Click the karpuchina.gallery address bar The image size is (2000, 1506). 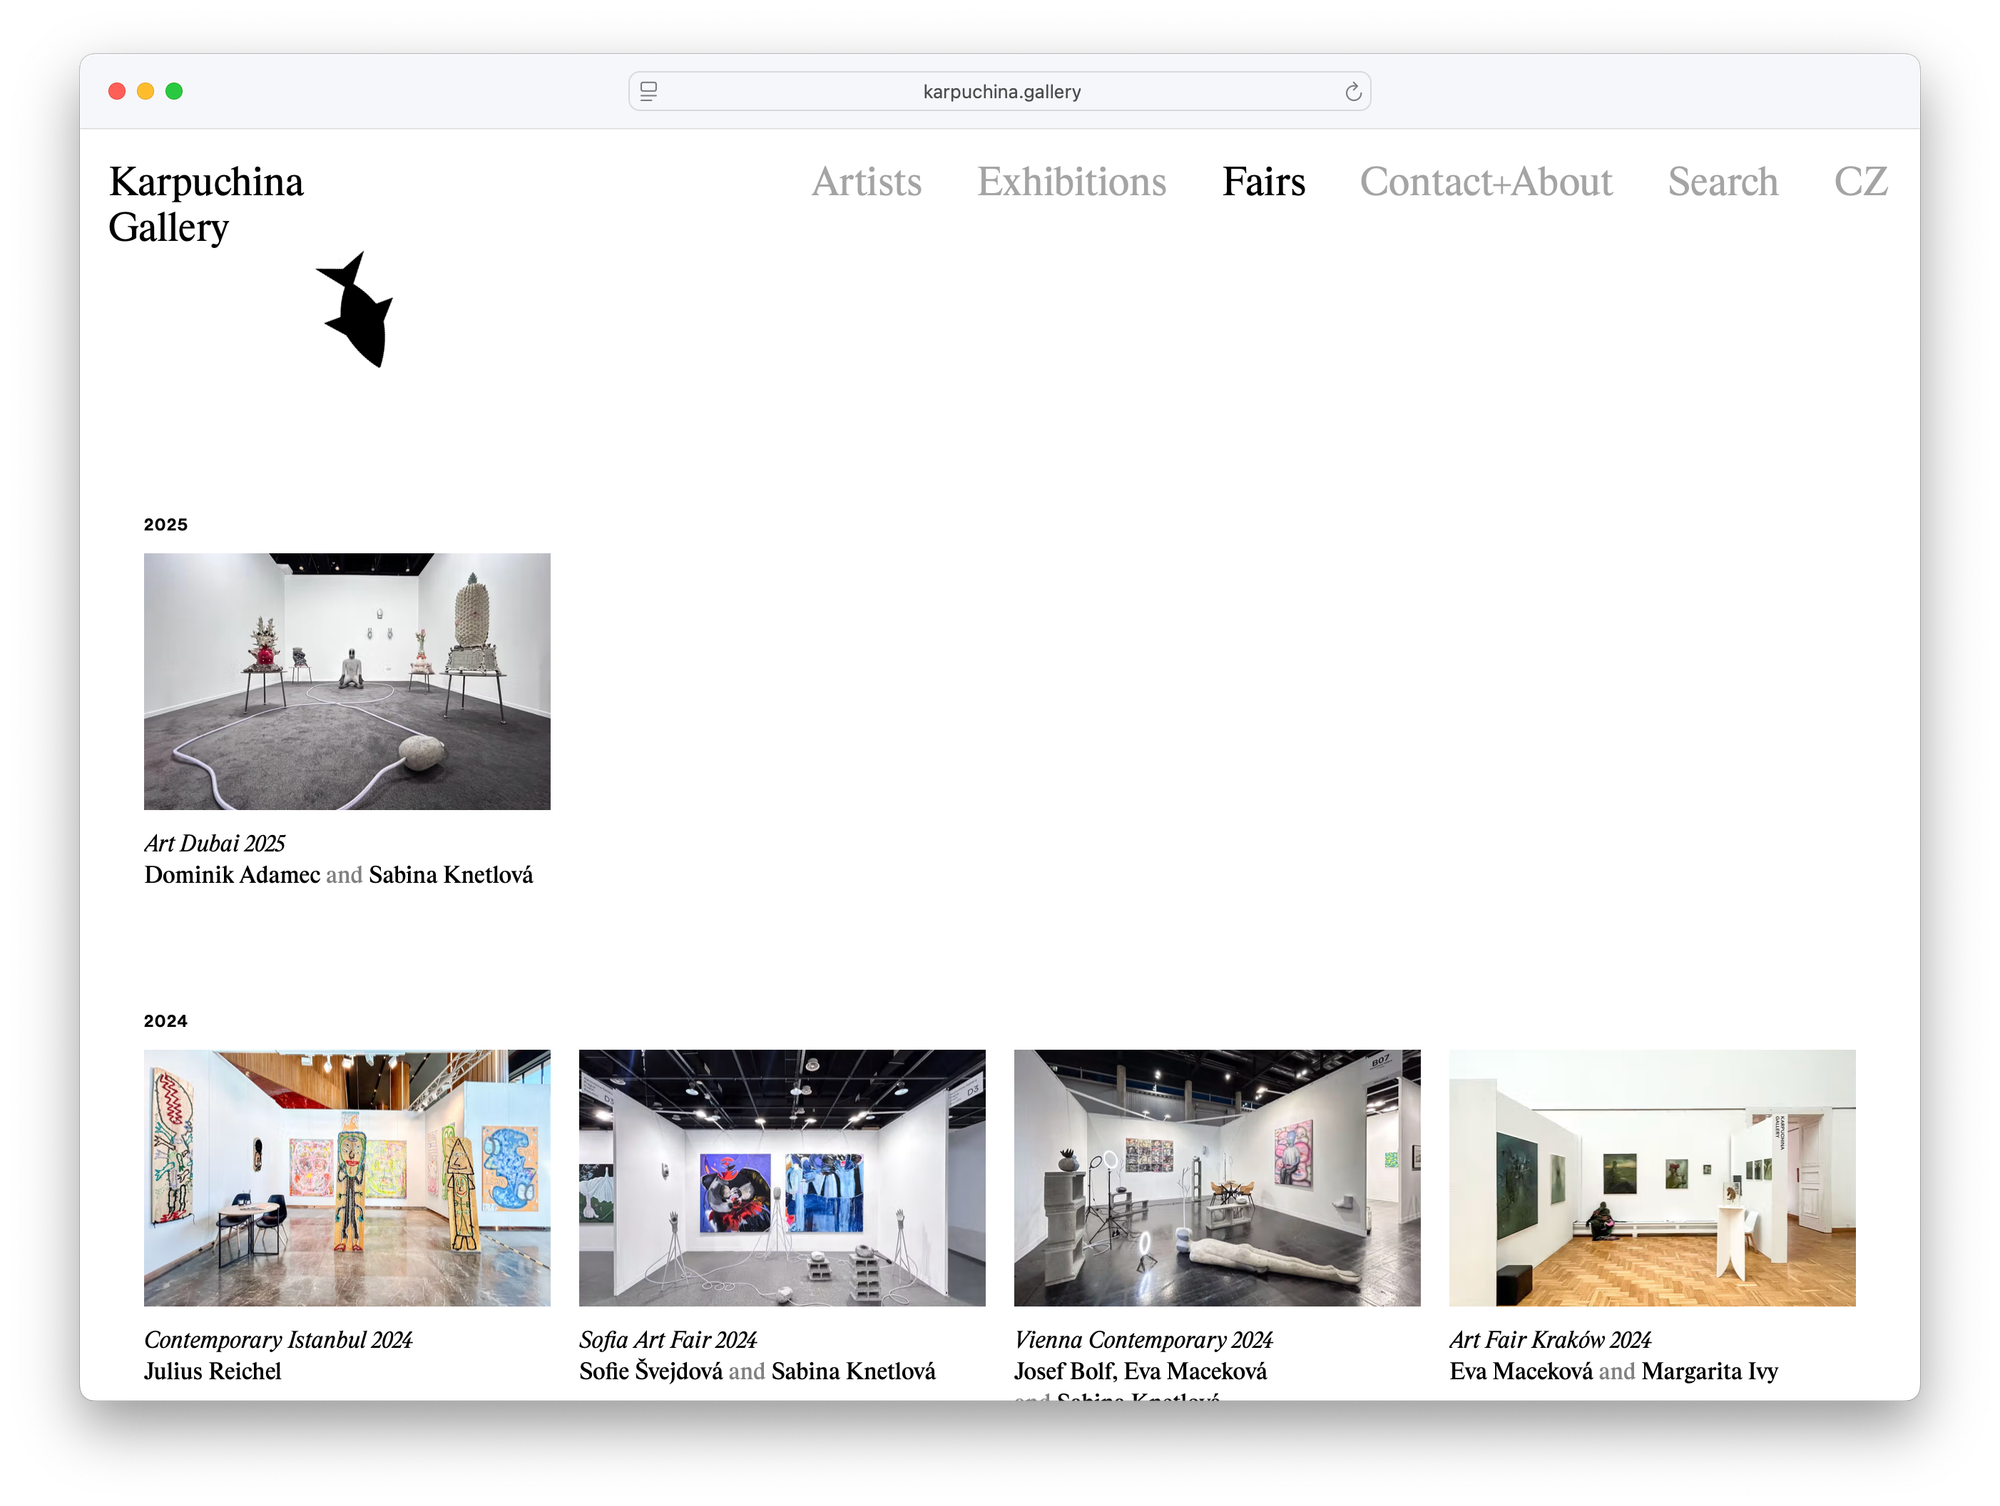1000,92
